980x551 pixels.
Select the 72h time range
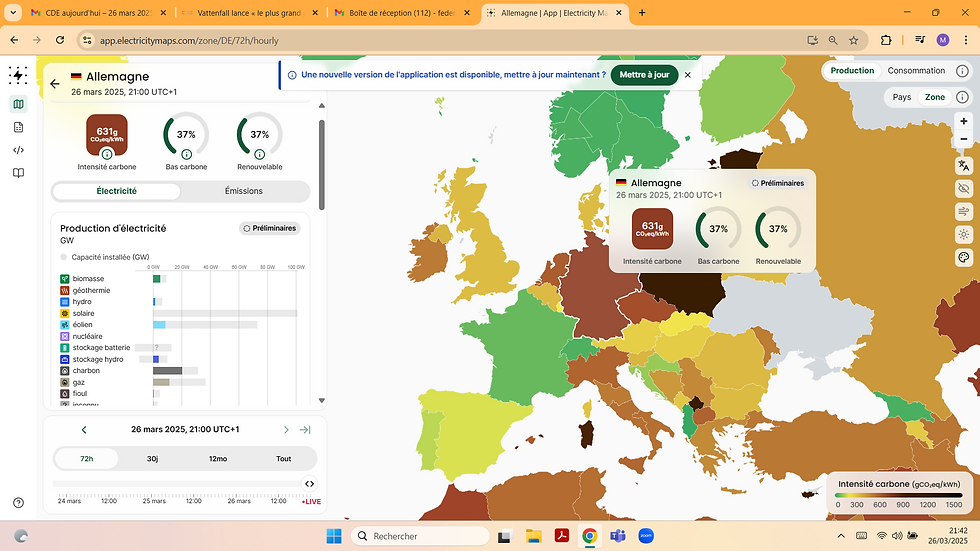pos(86,459)
